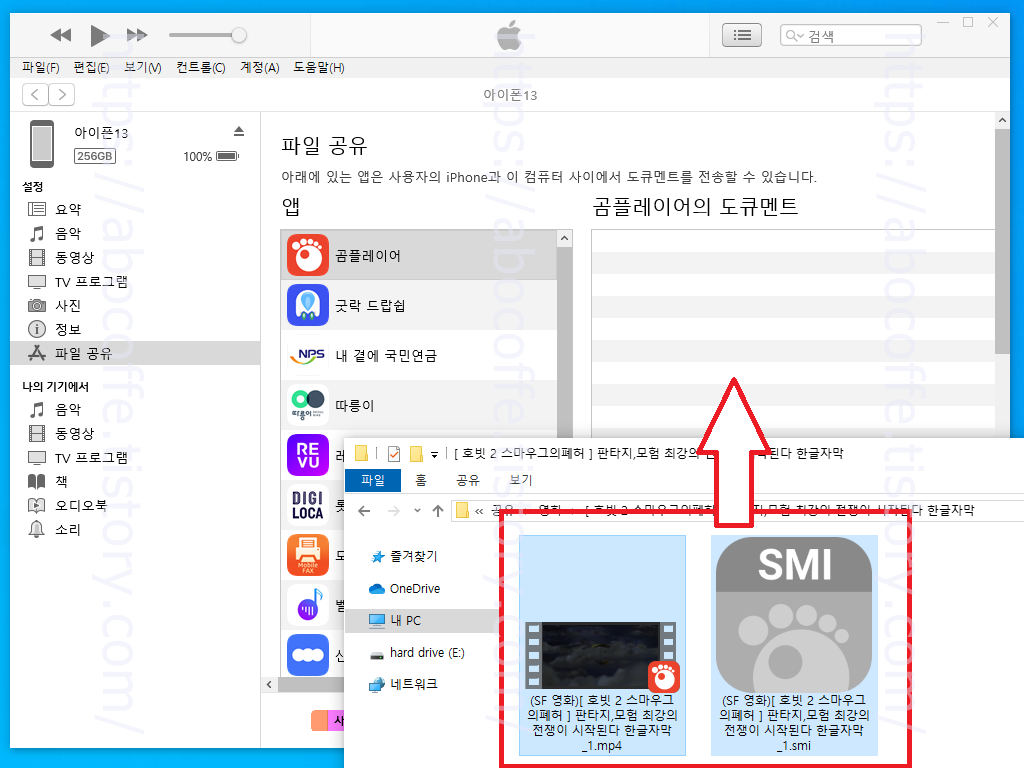Select the 곰플레이어 app icon
Viewport: 1024px width, 768px height.
pyautogui.click(x=308, y=255)
